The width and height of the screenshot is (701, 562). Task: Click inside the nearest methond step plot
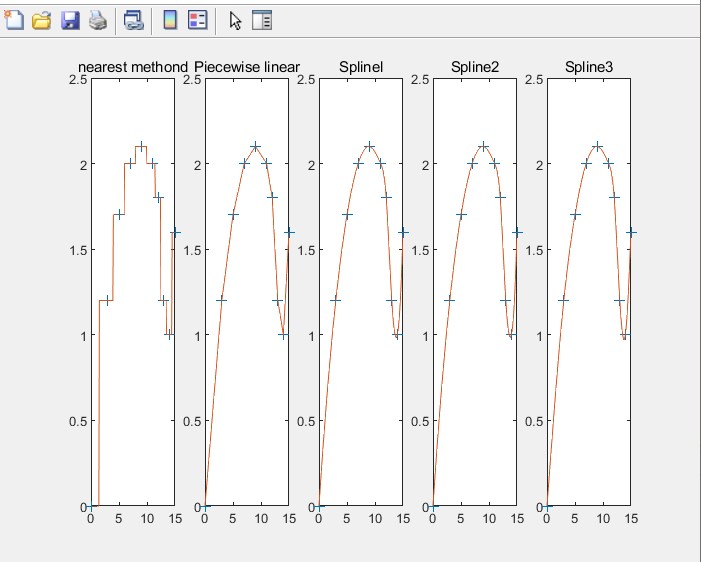point(133,292)
